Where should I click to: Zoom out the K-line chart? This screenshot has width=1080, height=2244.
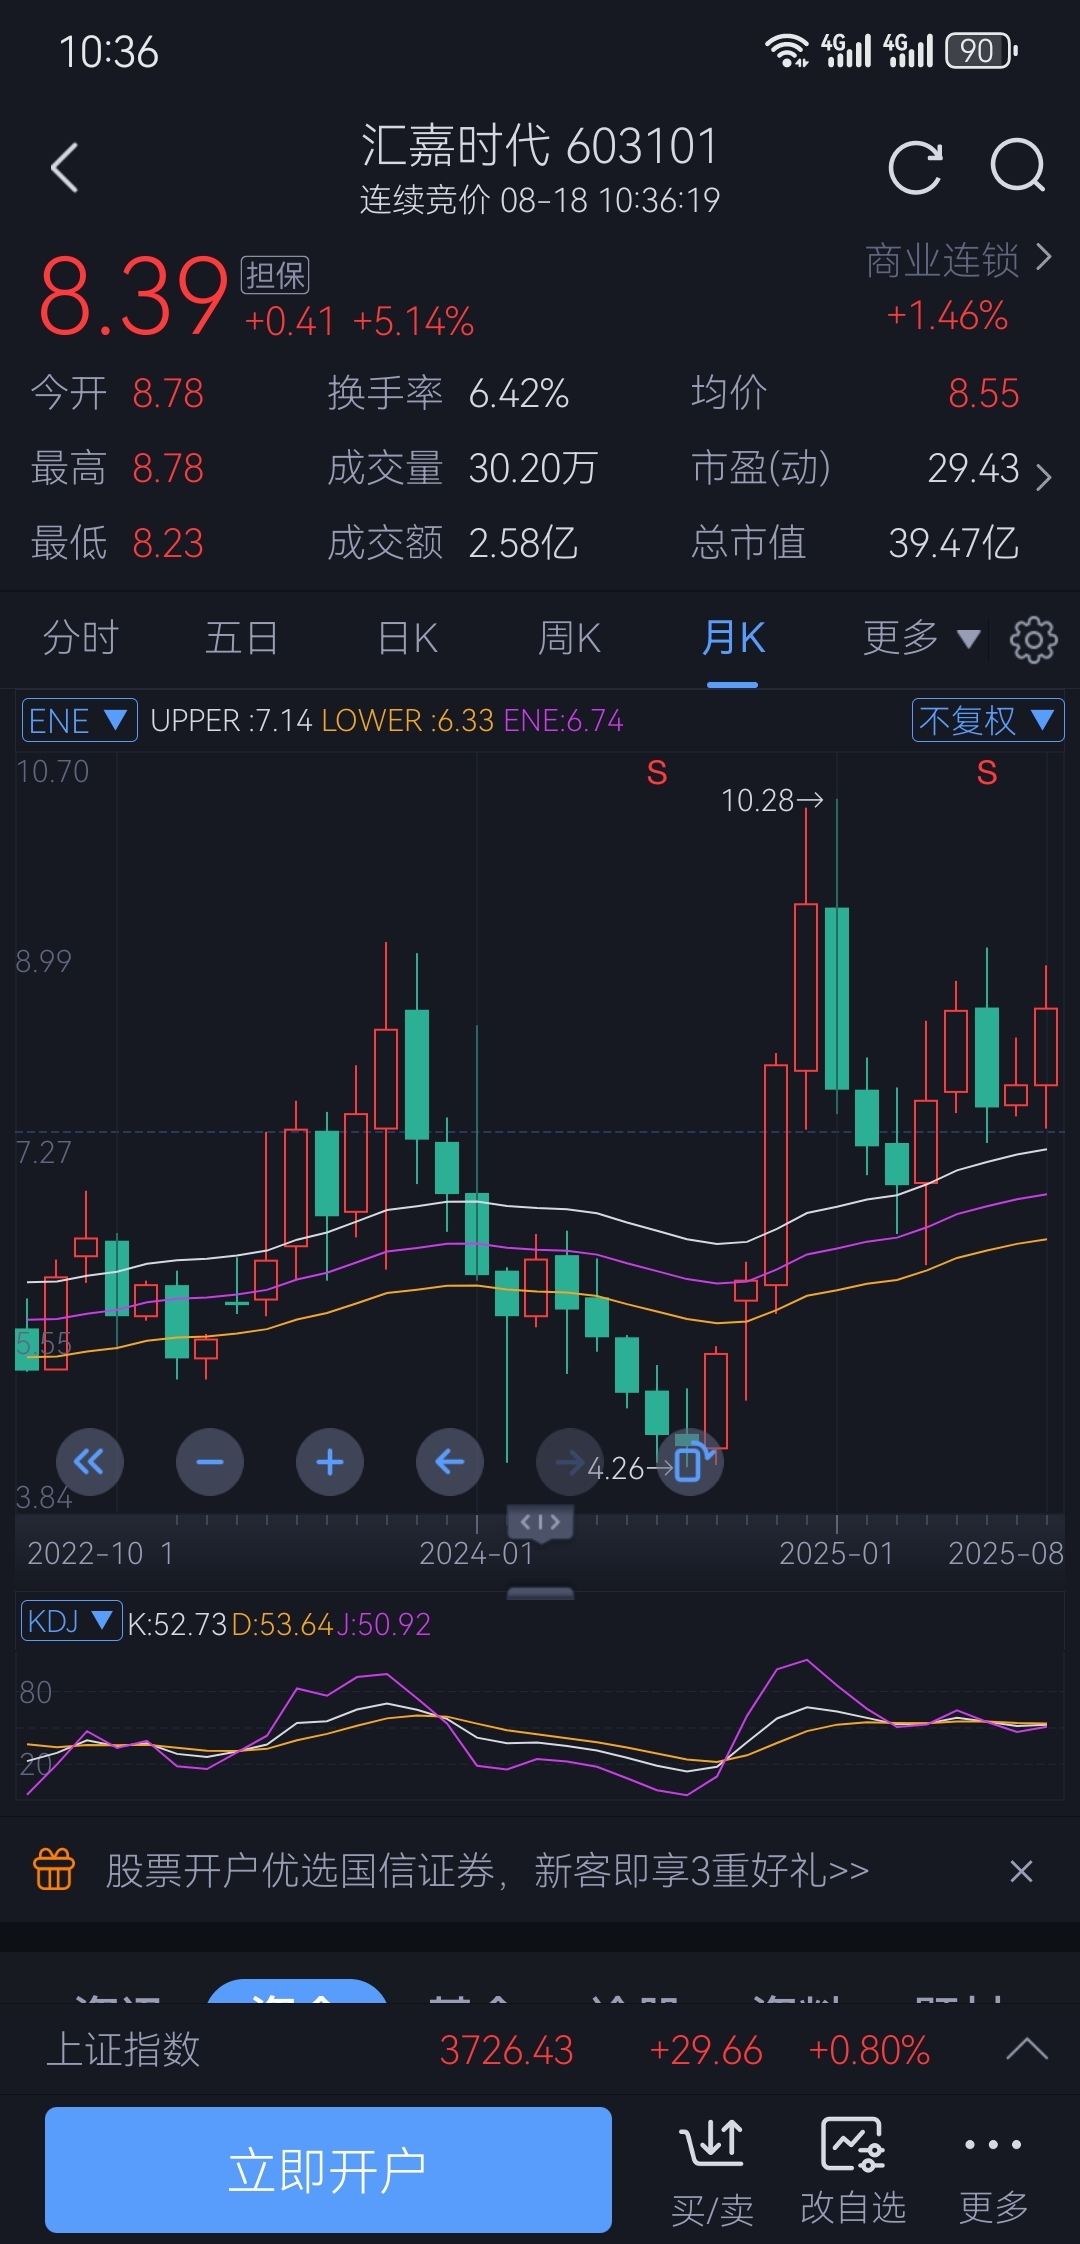(209, 1462)
